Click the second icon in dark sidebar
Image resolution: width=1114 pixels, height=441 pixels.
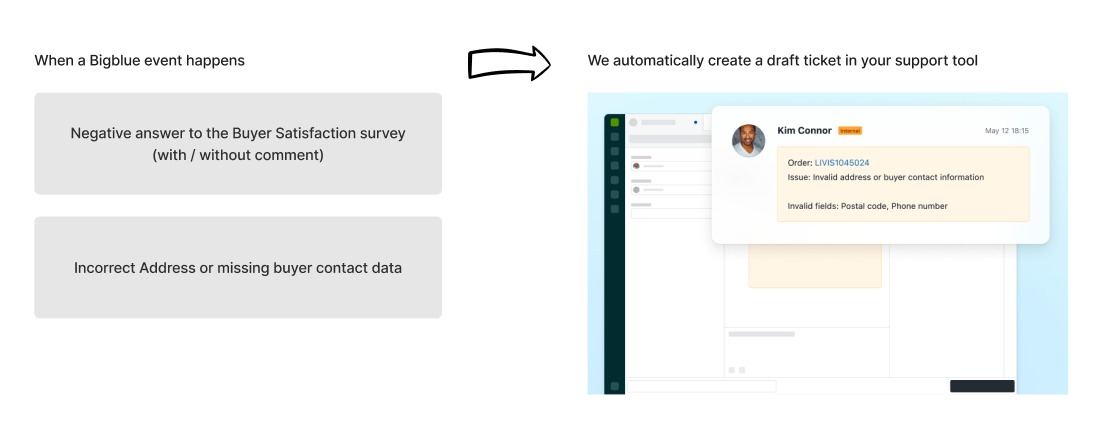pos(615,137)
